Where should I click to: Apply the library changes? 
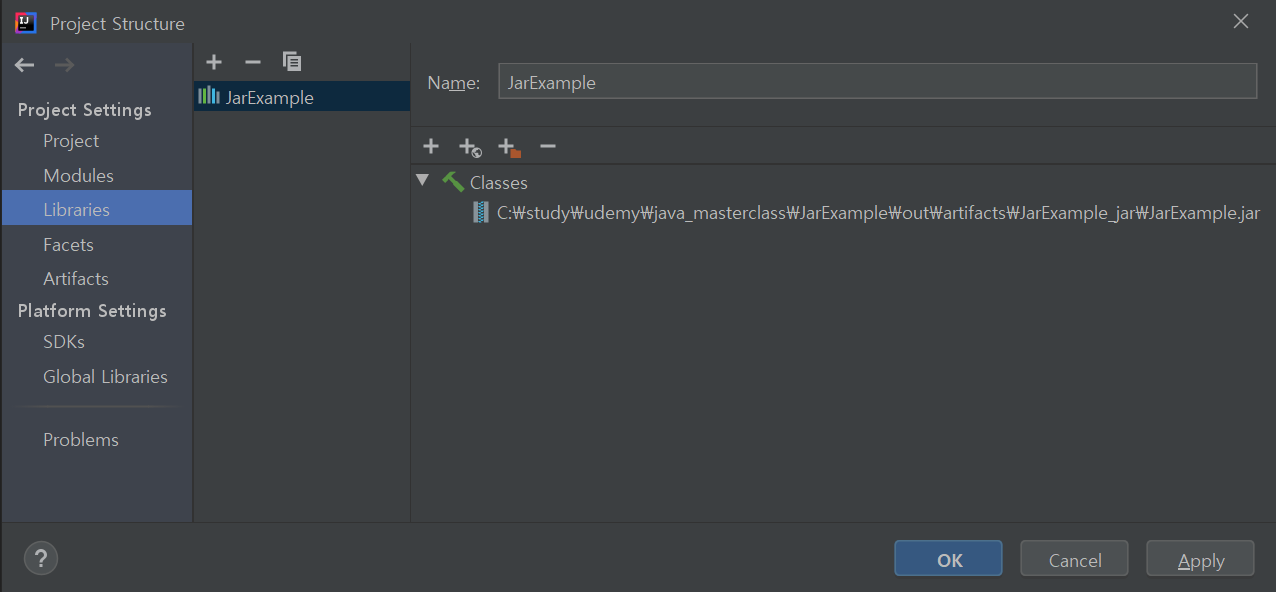(1199, 558)
